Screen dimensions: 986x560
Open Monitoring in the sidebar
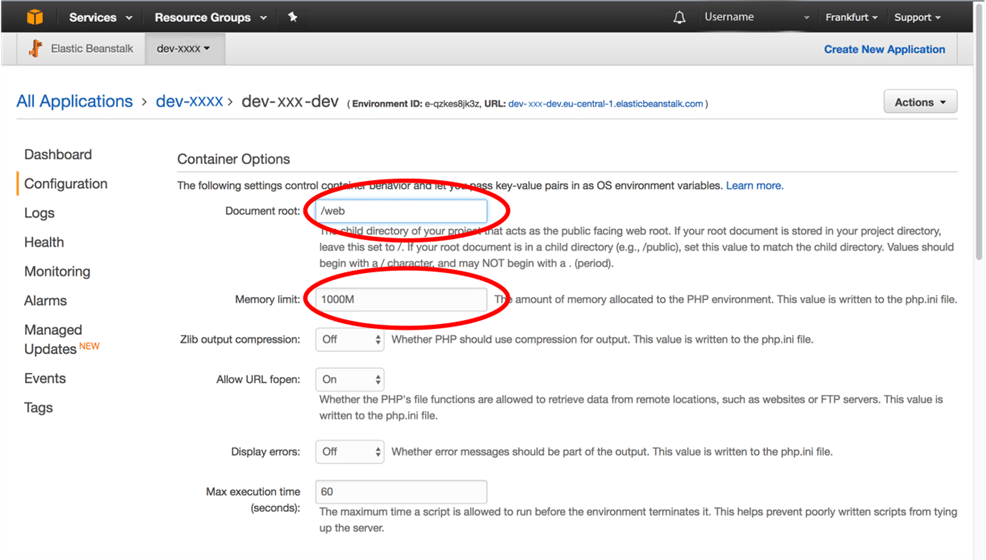(x=57, y=272)
